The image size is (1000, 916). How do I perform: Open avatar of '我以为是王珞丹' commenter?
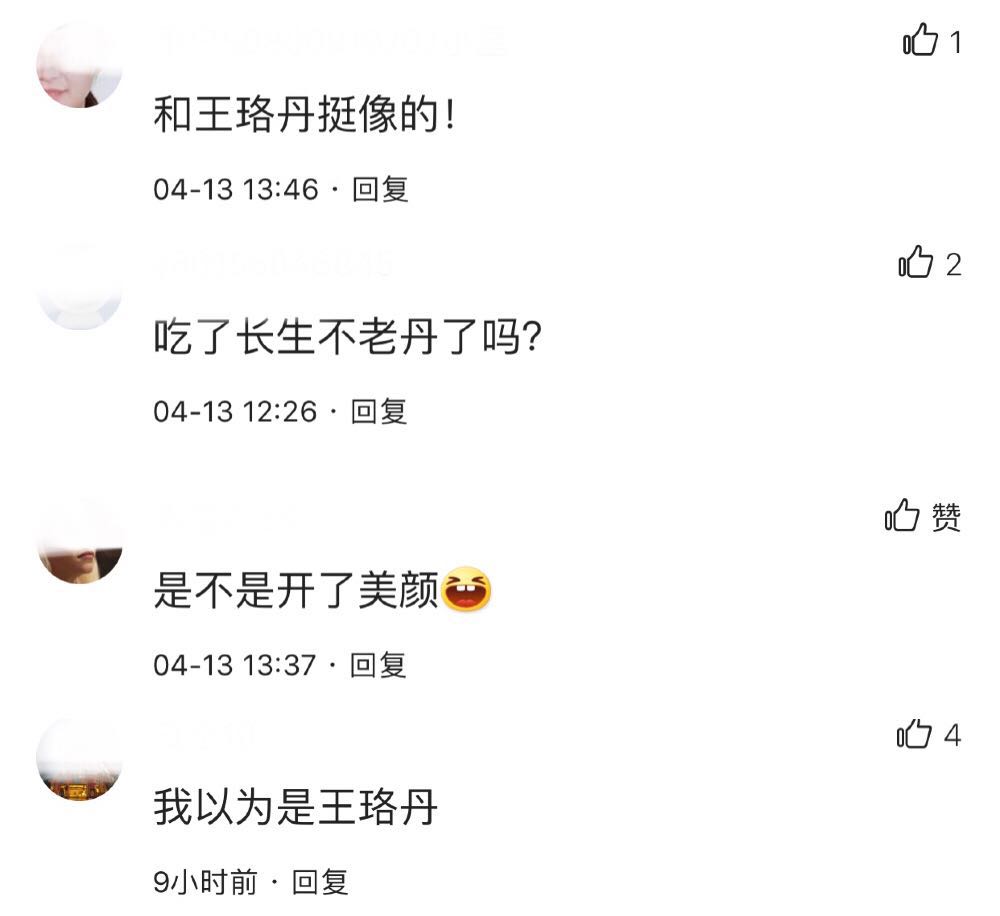click(79, 759)
